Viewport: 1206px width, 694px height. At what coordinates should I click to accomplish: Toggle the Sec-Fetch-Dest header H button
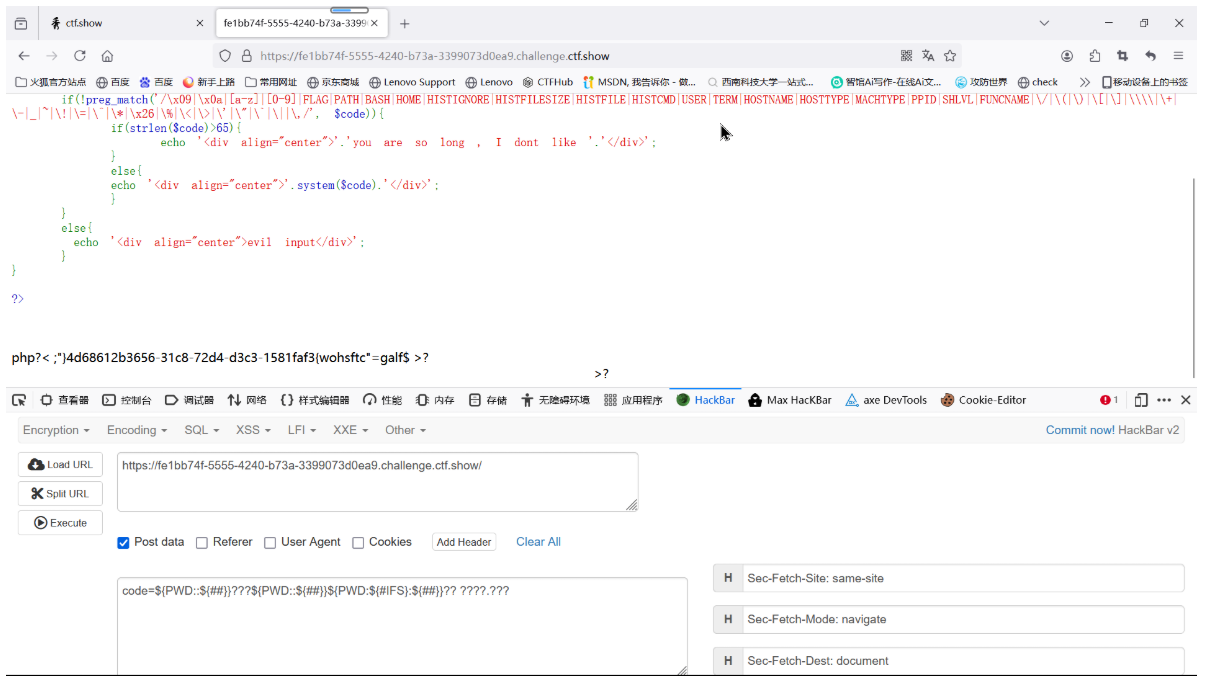click(x=728, y=660)
